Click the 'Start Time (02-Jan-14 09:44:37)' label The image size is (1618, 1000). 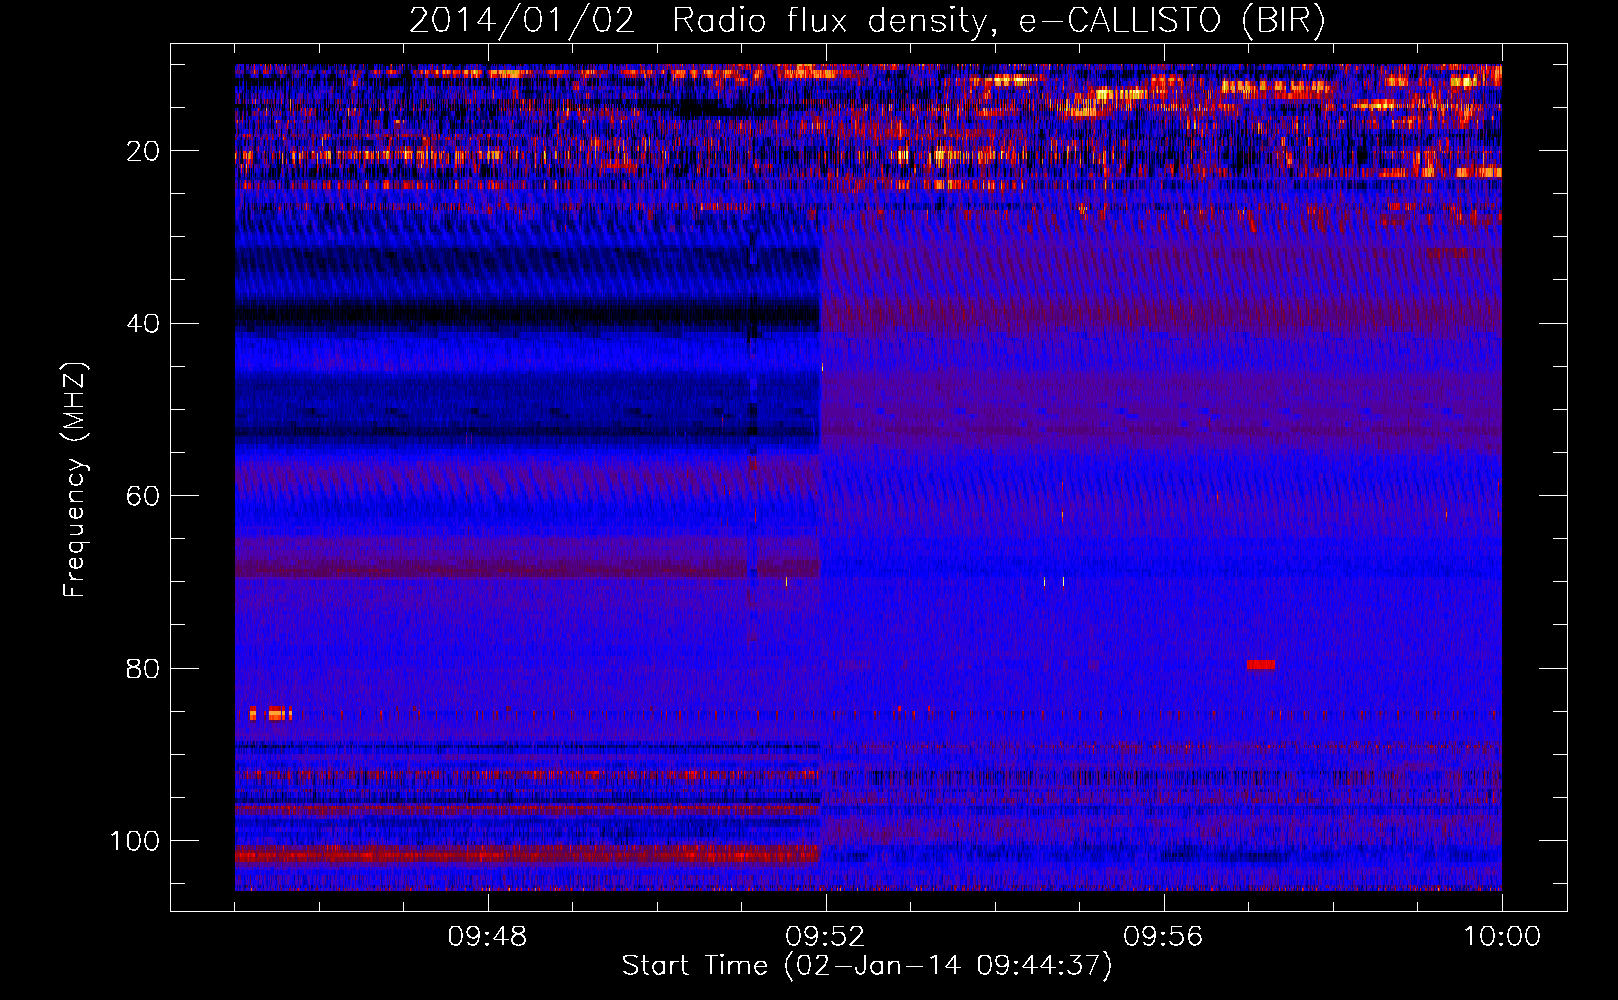867,966
